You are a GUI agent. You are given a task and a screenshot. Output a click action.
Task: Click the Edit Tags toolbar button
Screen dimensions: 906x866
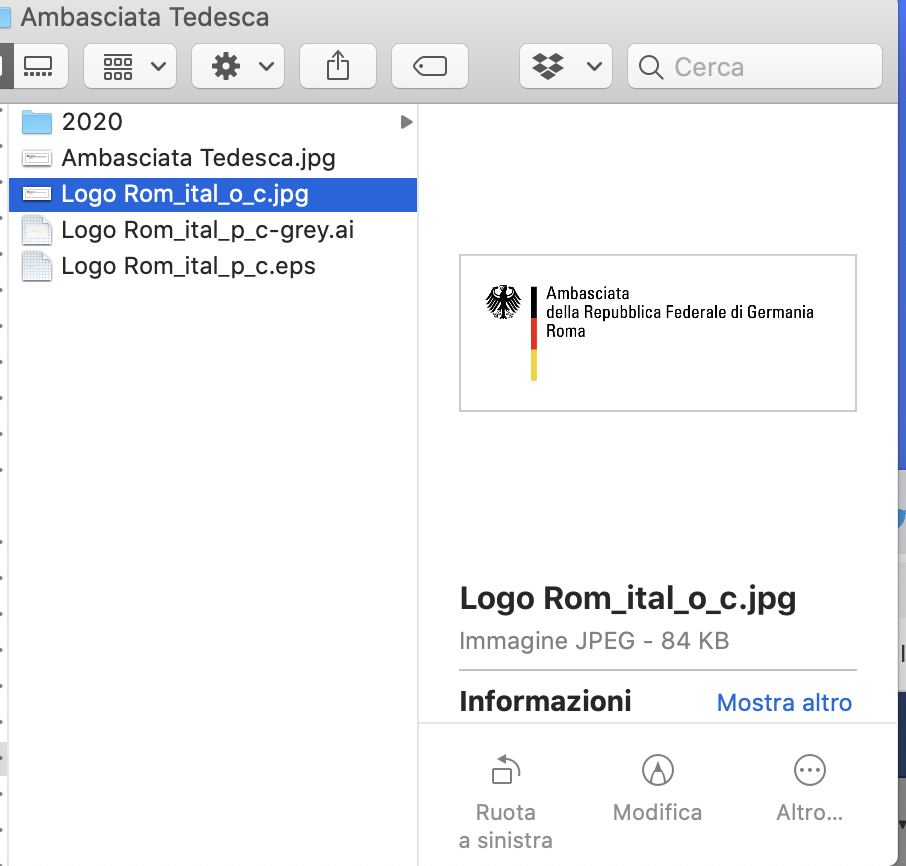430,66
